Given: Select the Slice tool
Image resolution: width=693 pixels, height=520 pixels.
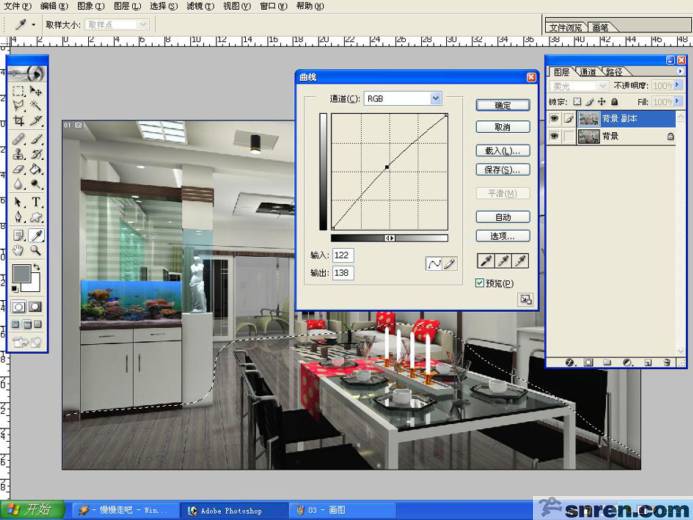Looking at the screenshot, I should [x=36, y=121].
